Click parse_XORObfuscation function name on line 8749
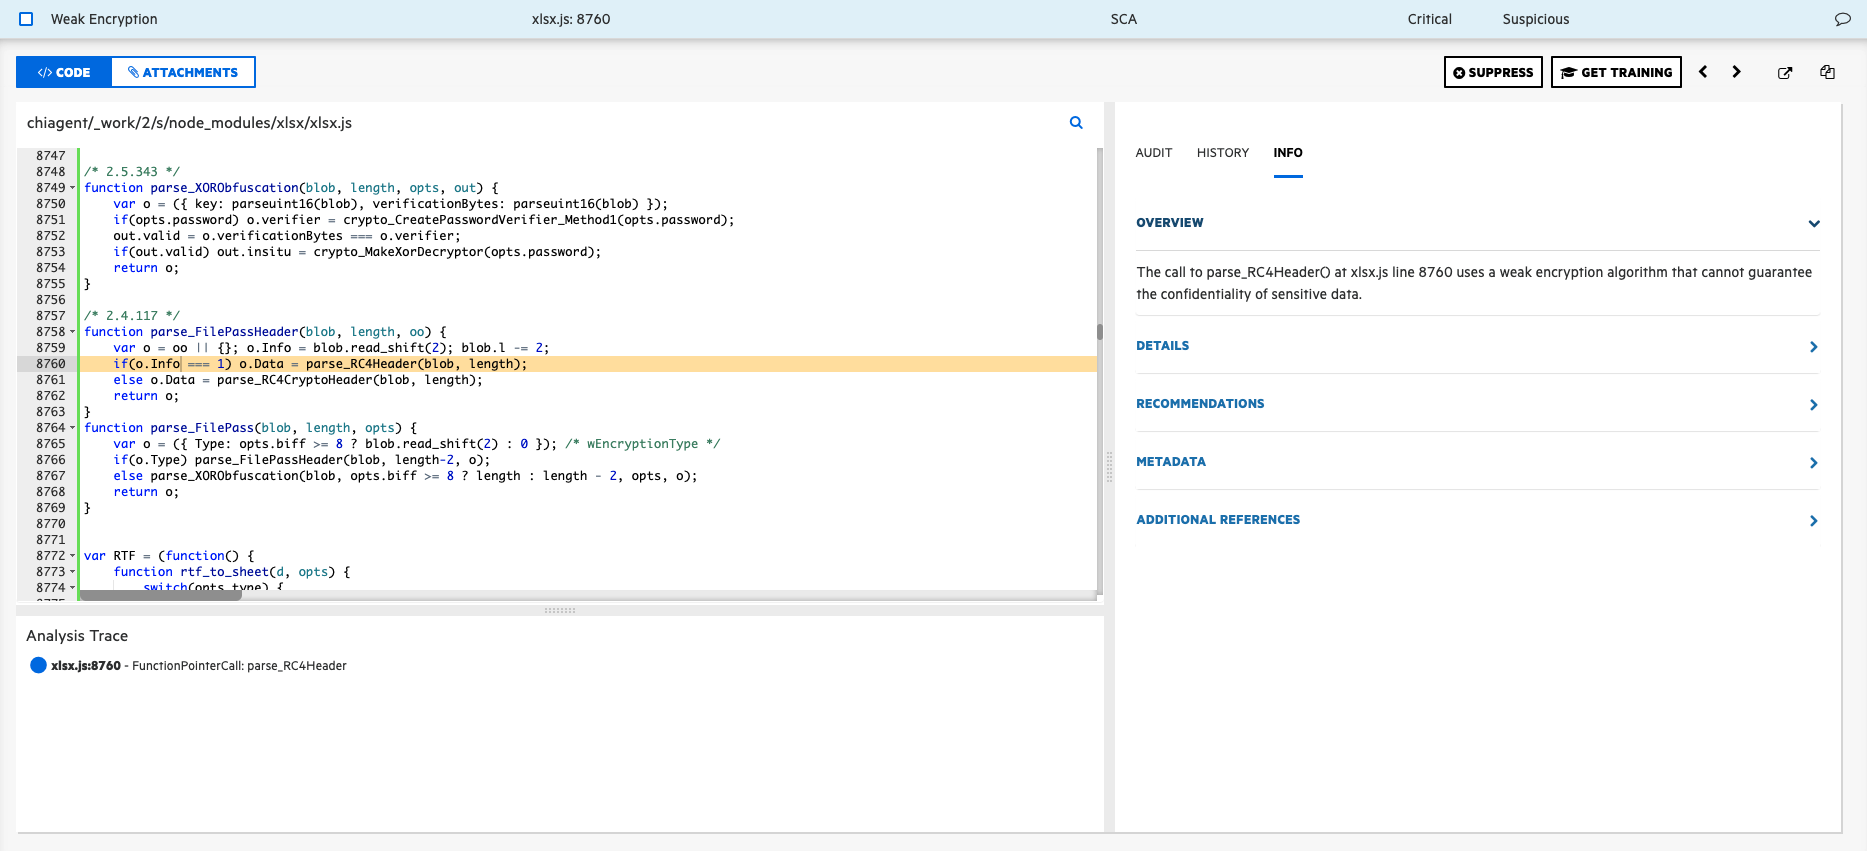1867x851 pixels. (x=224, y=188)
